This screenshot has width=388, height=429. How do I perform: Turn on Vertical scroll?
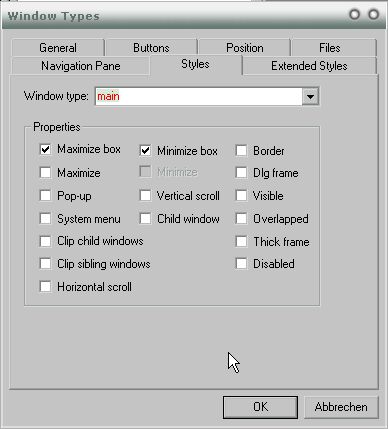pyautogui.click(x=145, y=195)
